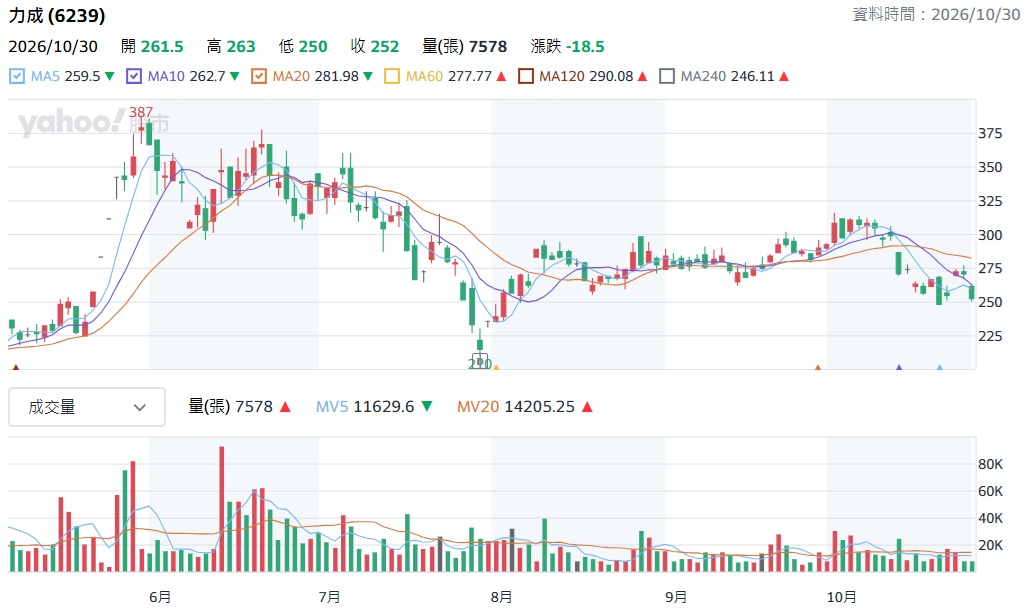The width and height of the screenshot is (1026, 608).
Task: Click the green down arrow beside MA10 262.7
Action: [x=234, y=77]
